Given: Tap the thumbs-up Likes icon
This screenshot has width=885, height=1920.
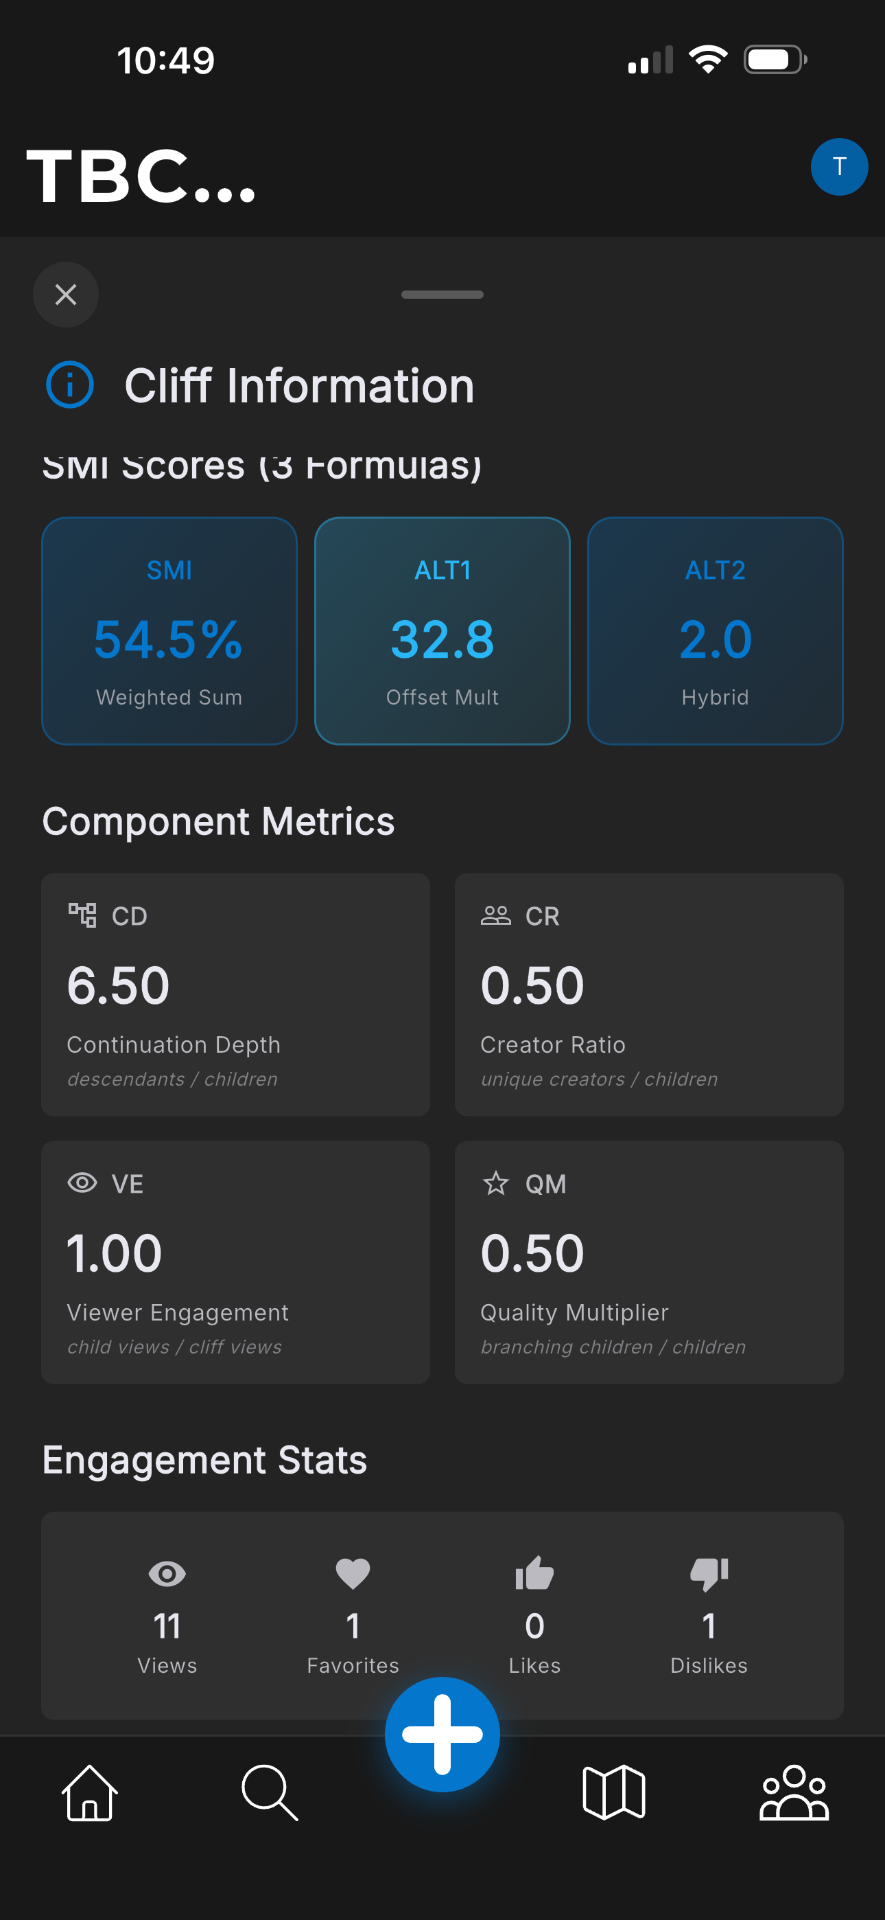Looking at the screenshot, I should click(x=535, y=1574).
